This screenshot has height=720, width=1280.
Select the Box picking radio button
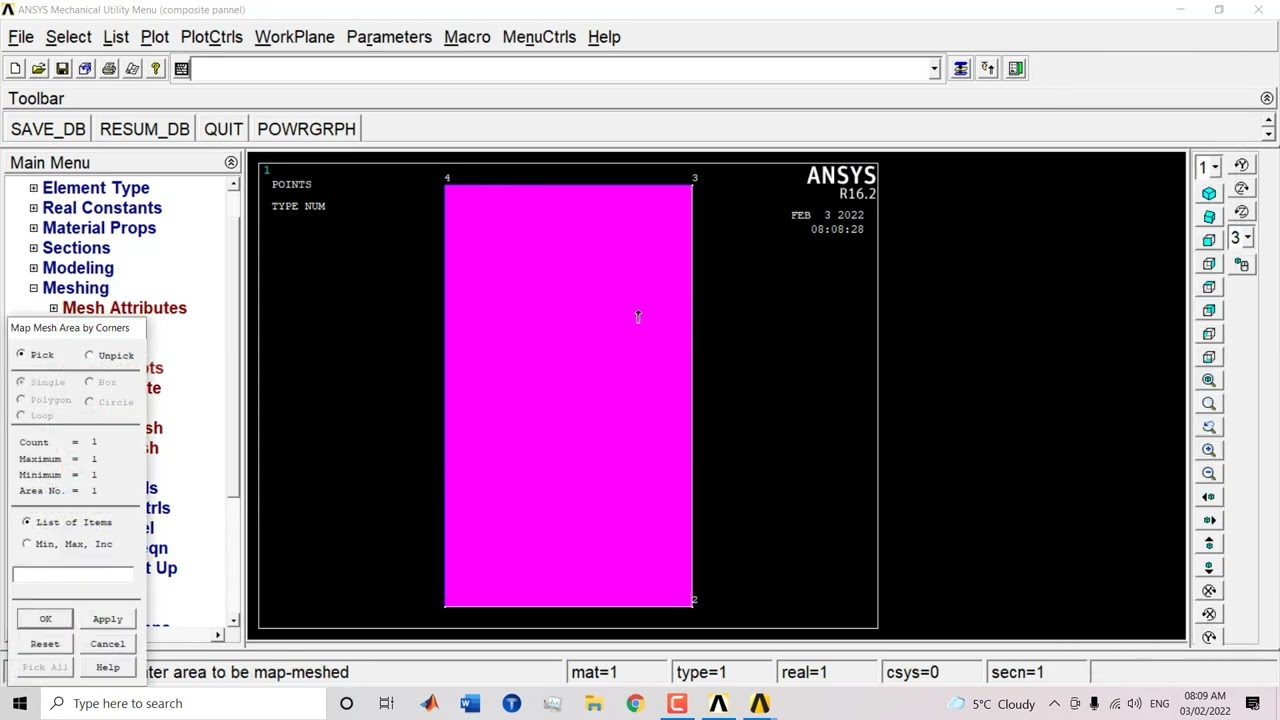[89, 382]
